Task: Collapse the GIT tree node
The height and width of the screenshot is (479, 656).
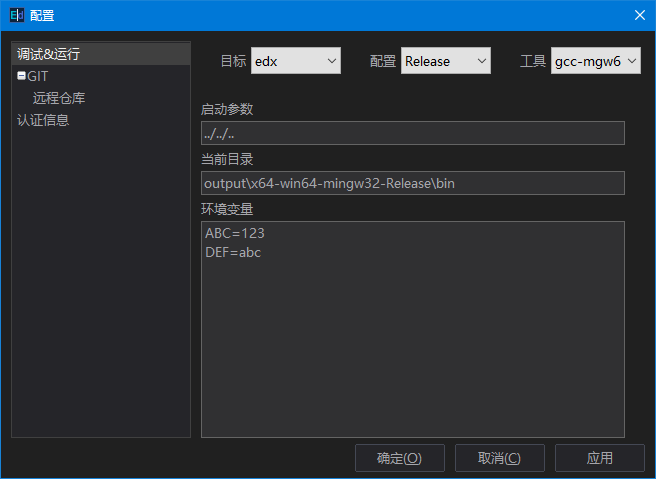Action: [x=21, y=76]
